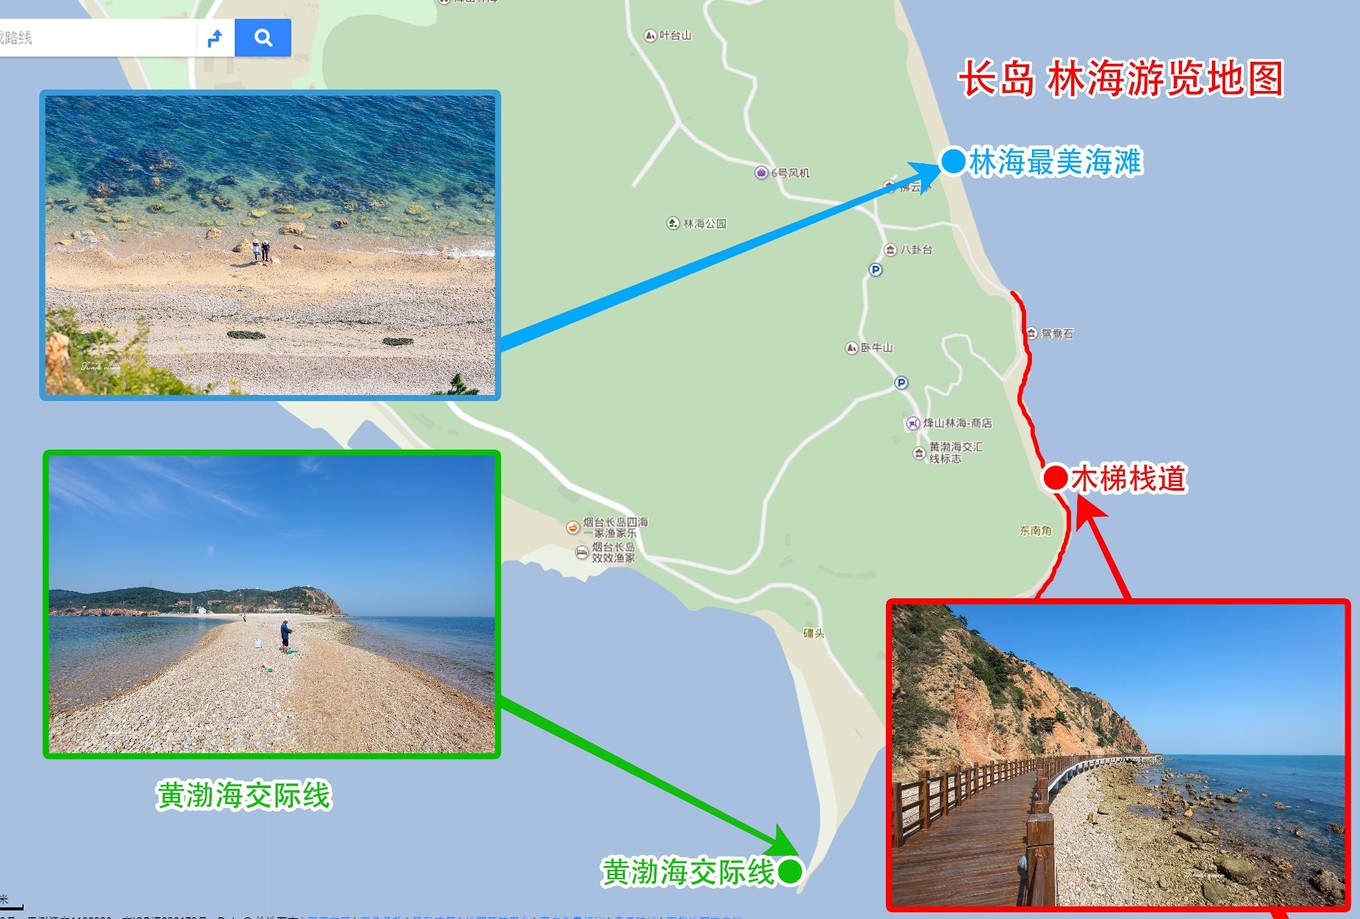Click the 林海公园 park marker icon
1360x919 pixels.
(x=673, y=223)
